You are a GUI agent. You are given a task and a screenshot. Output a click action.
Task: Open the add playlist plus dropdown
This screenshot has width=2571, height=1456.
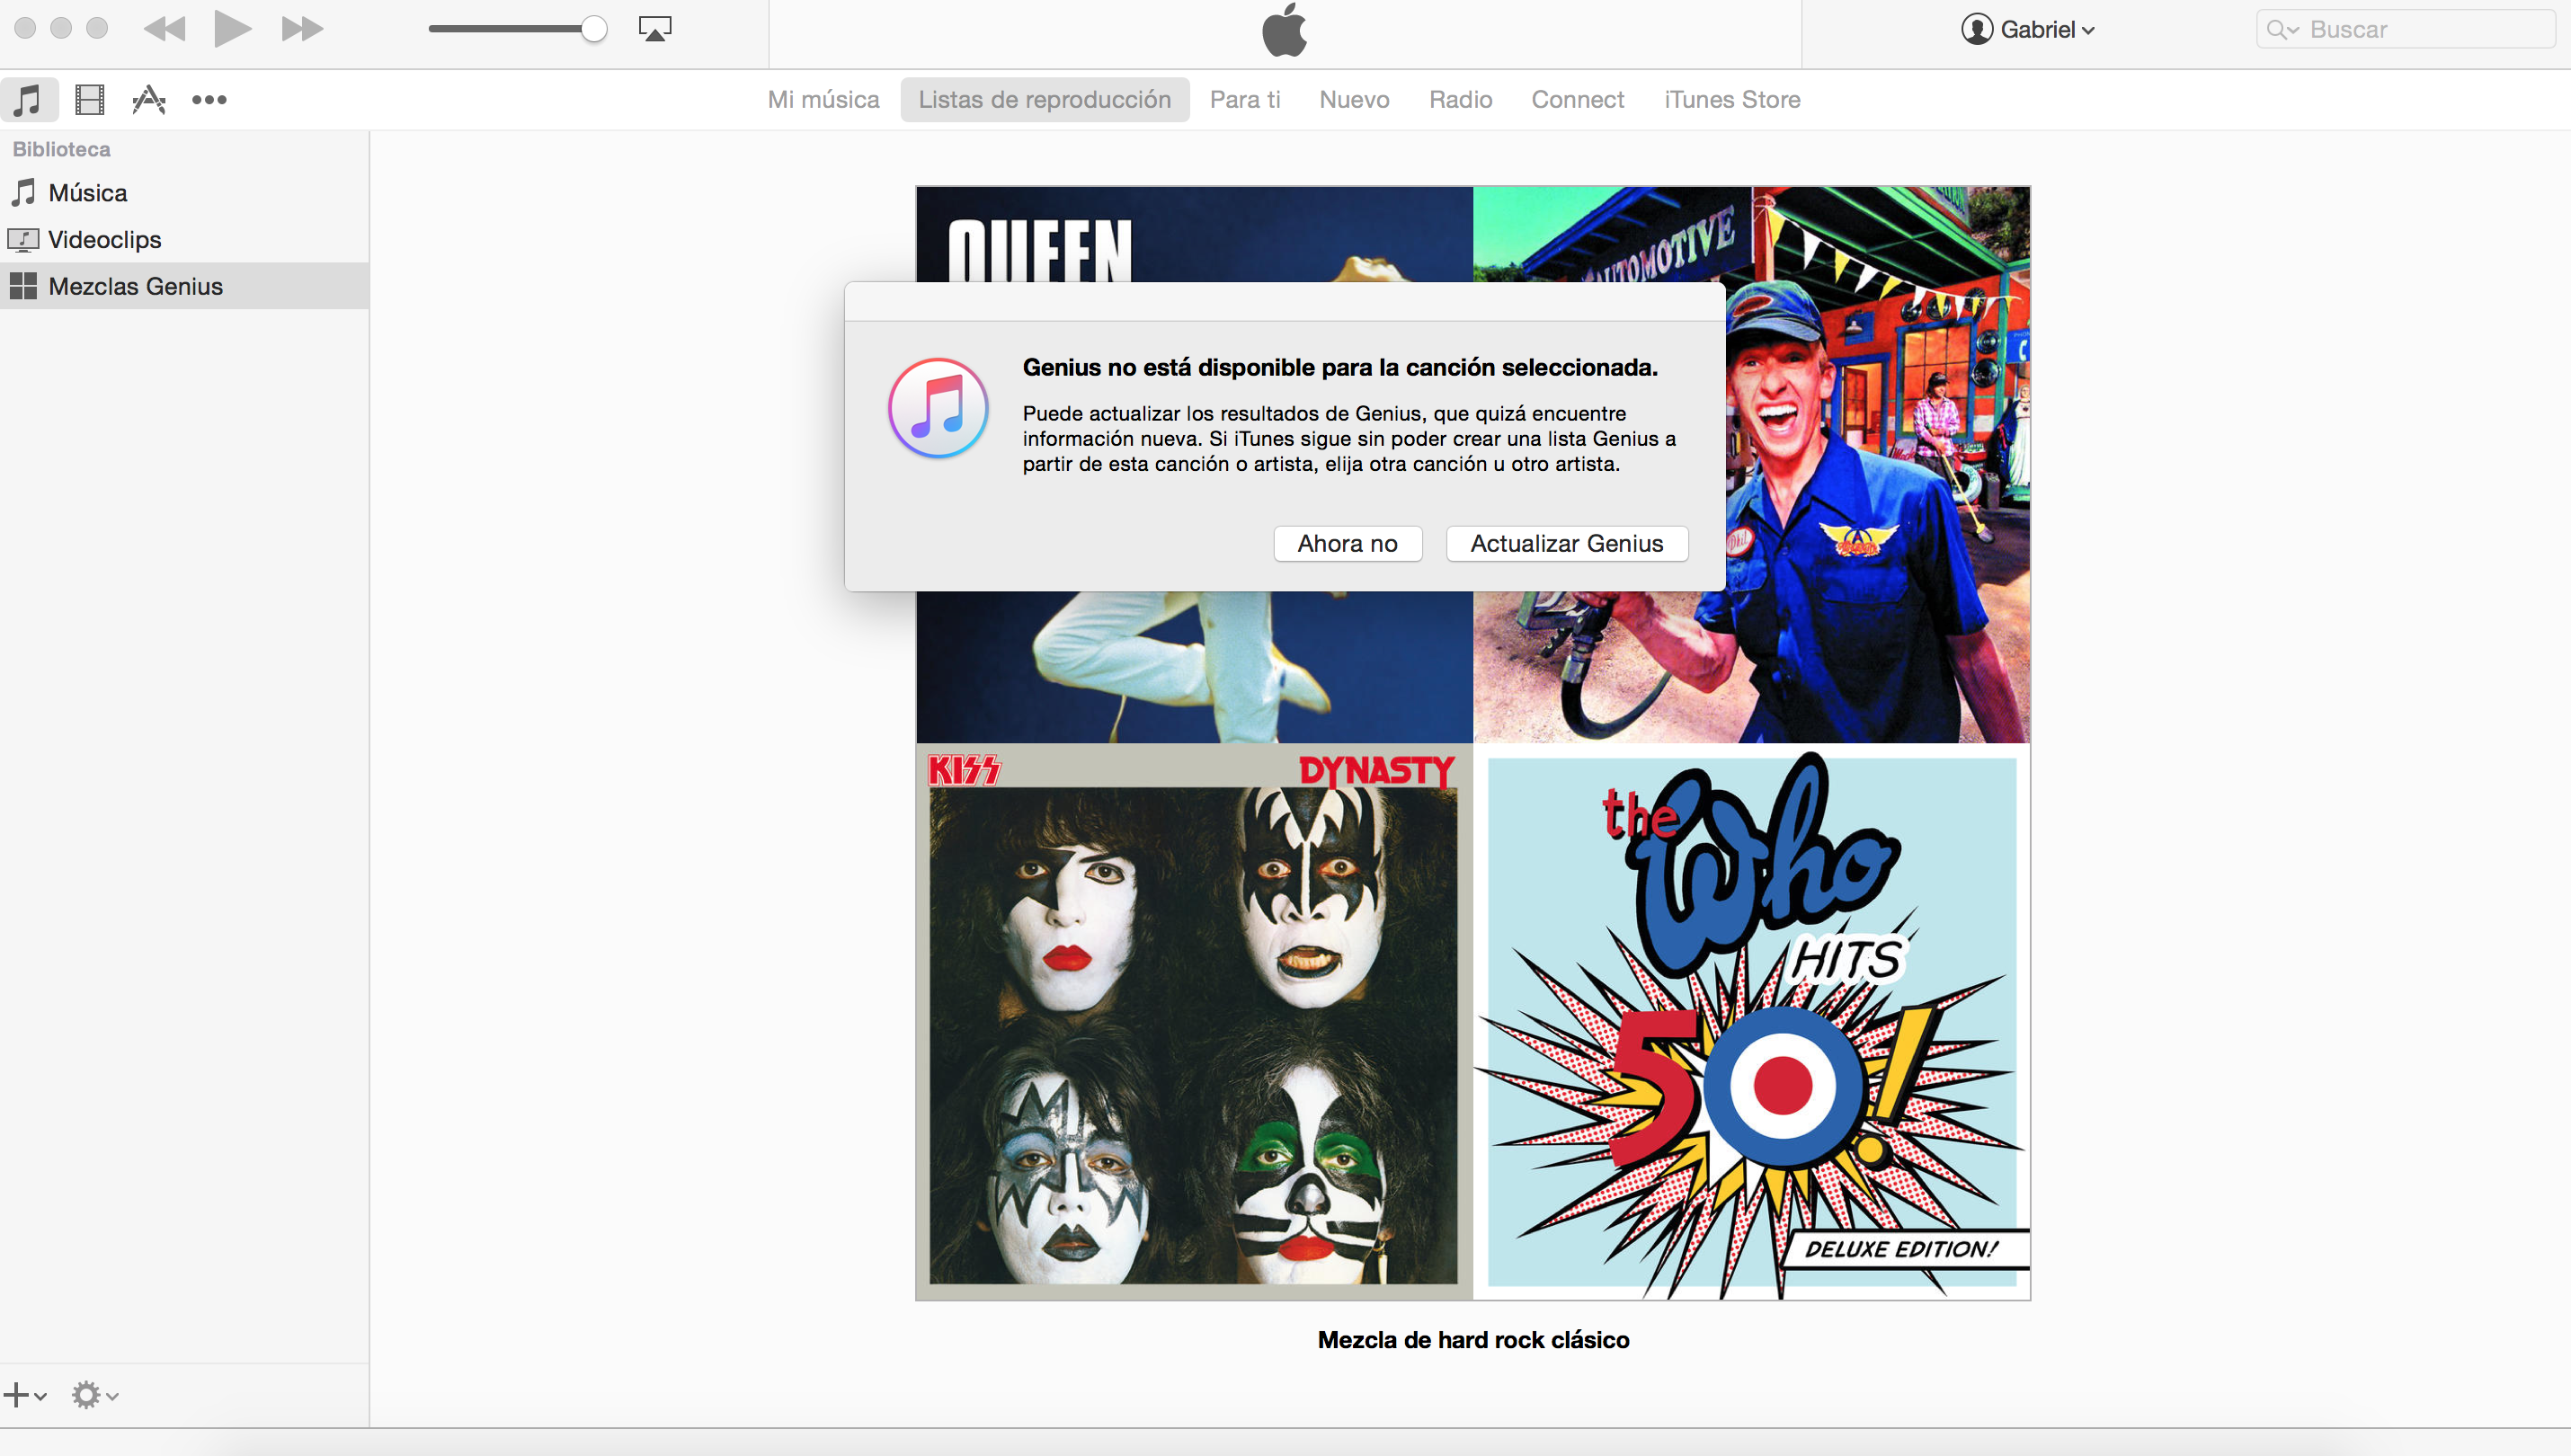pyautogui.click(x=25, y=1395)
